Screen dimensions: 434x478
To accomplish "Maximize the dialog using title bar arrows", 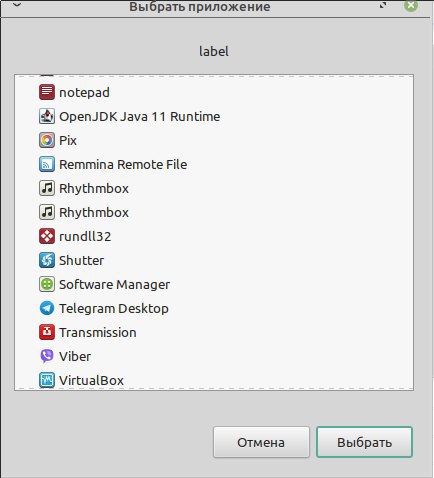I will (383, 5).
